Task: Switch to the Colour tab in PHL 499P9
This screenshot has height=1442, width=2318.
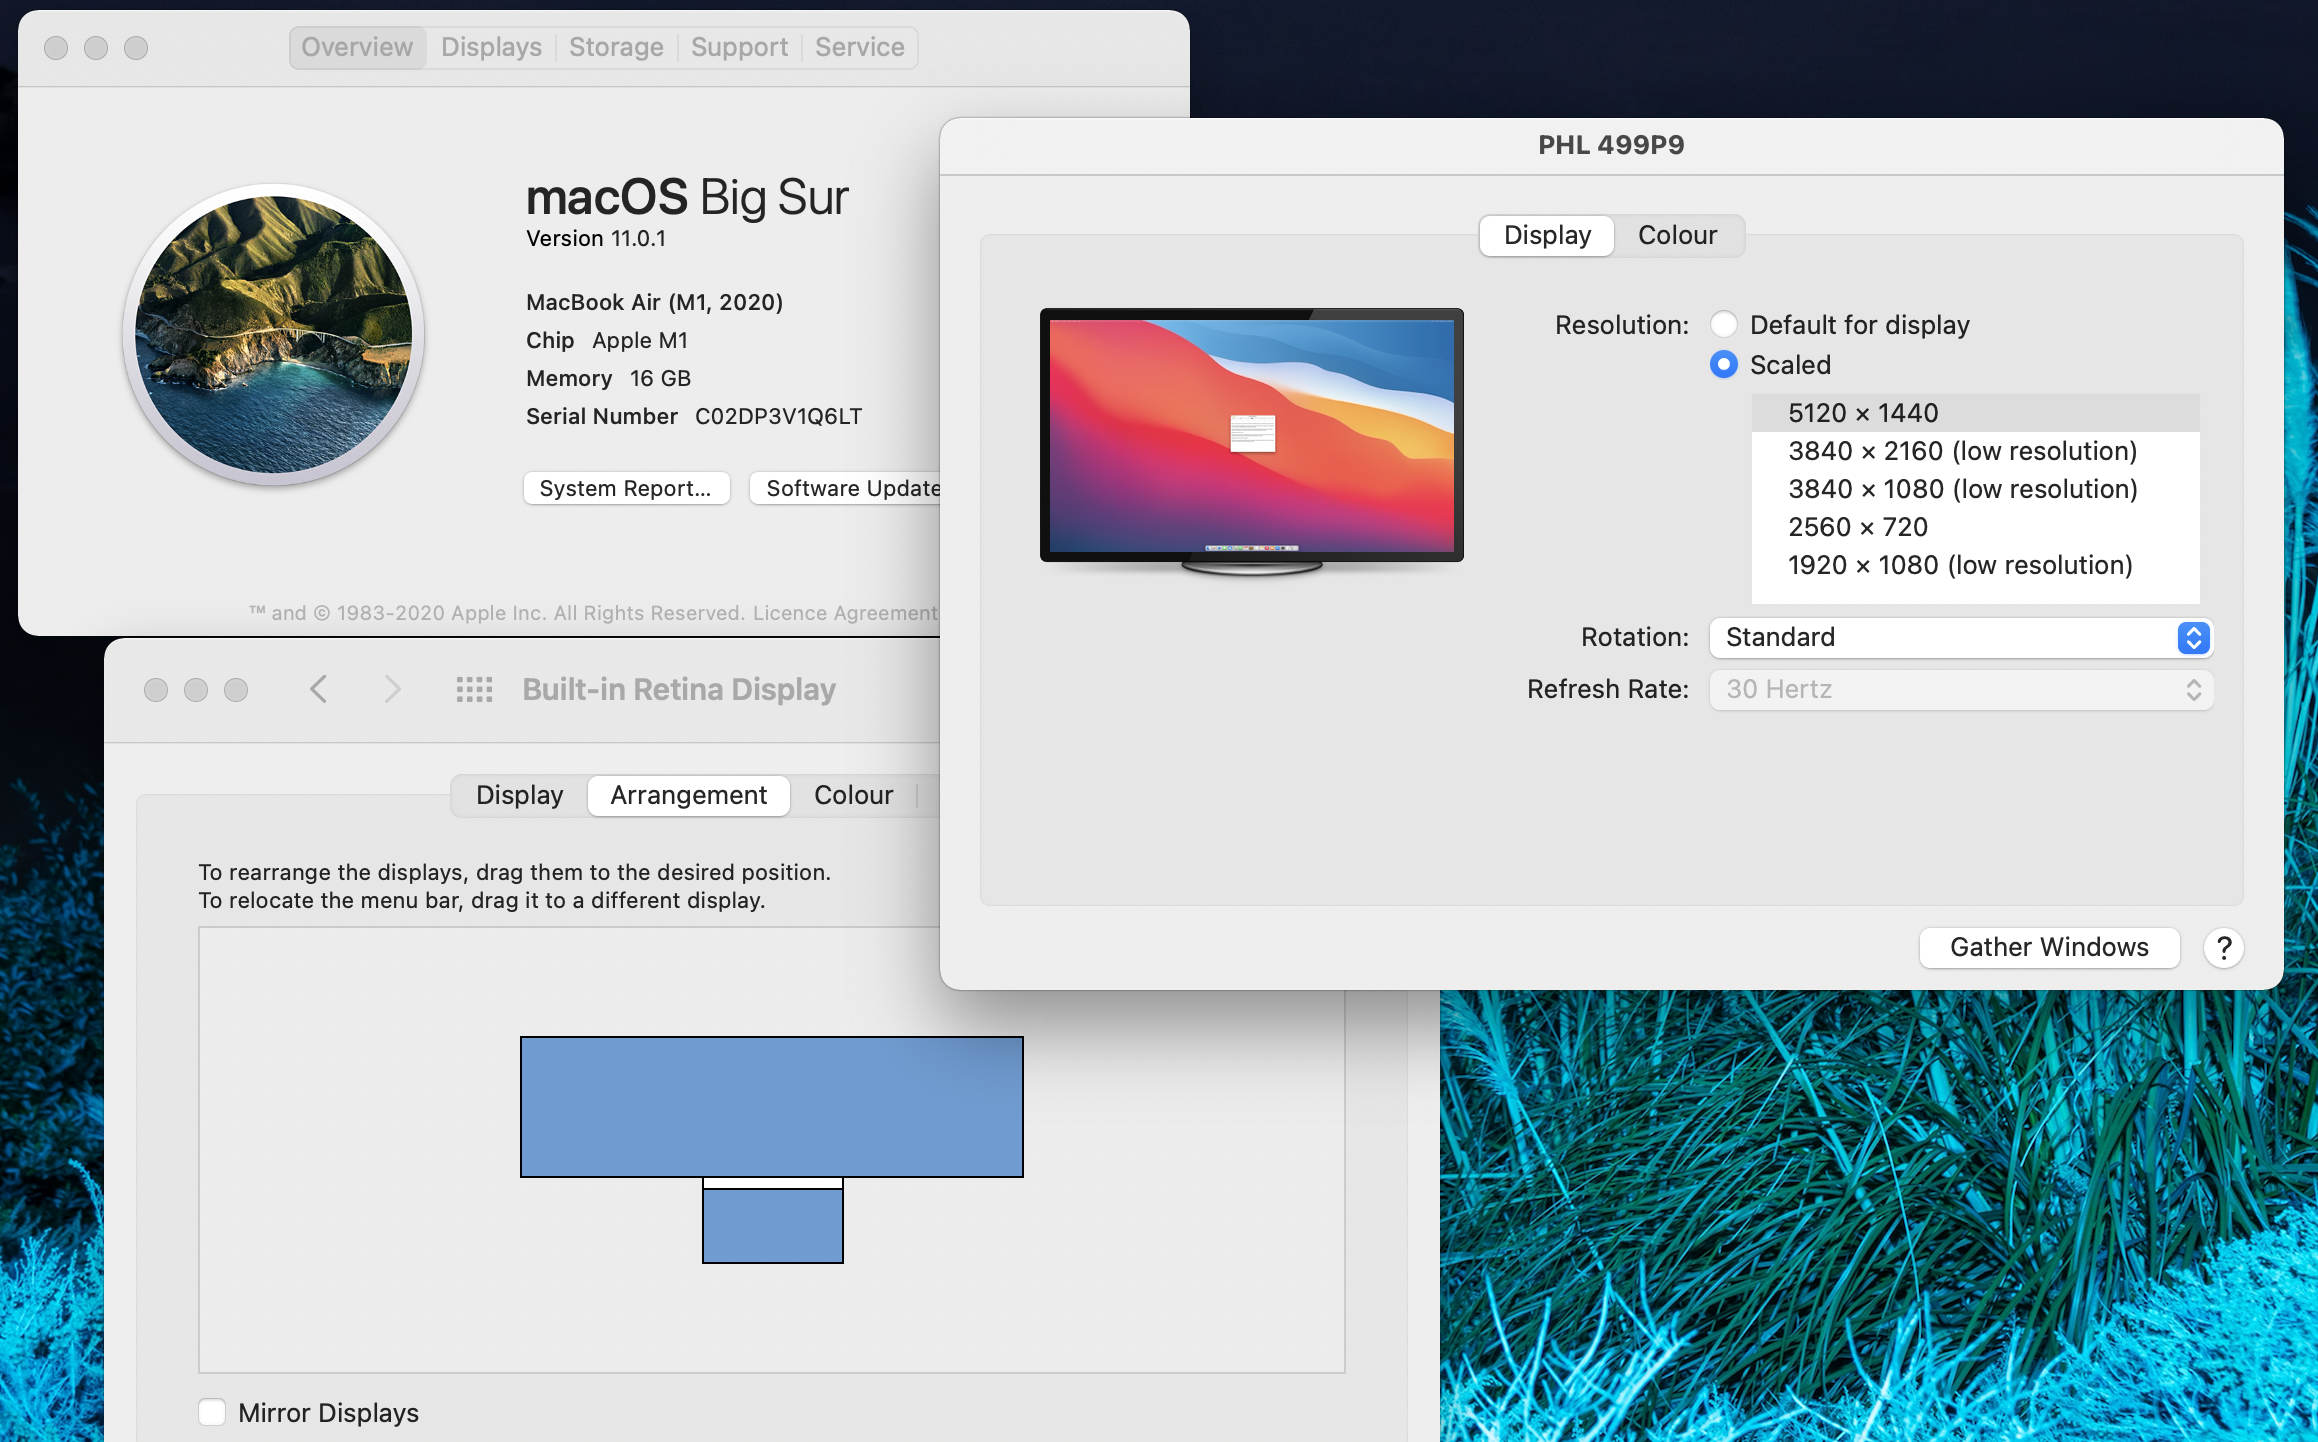Action: pyautogui.click(x=1677, y=236)
